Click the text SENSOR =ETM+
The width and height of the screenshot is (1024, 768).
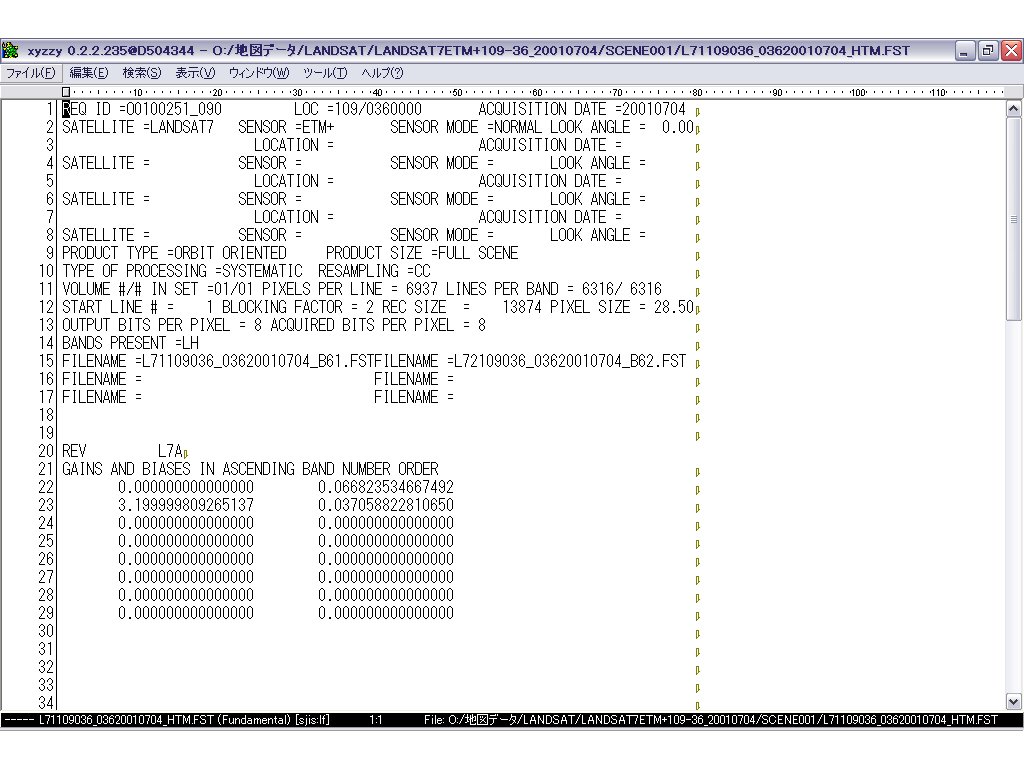click(x=286, y=127)
